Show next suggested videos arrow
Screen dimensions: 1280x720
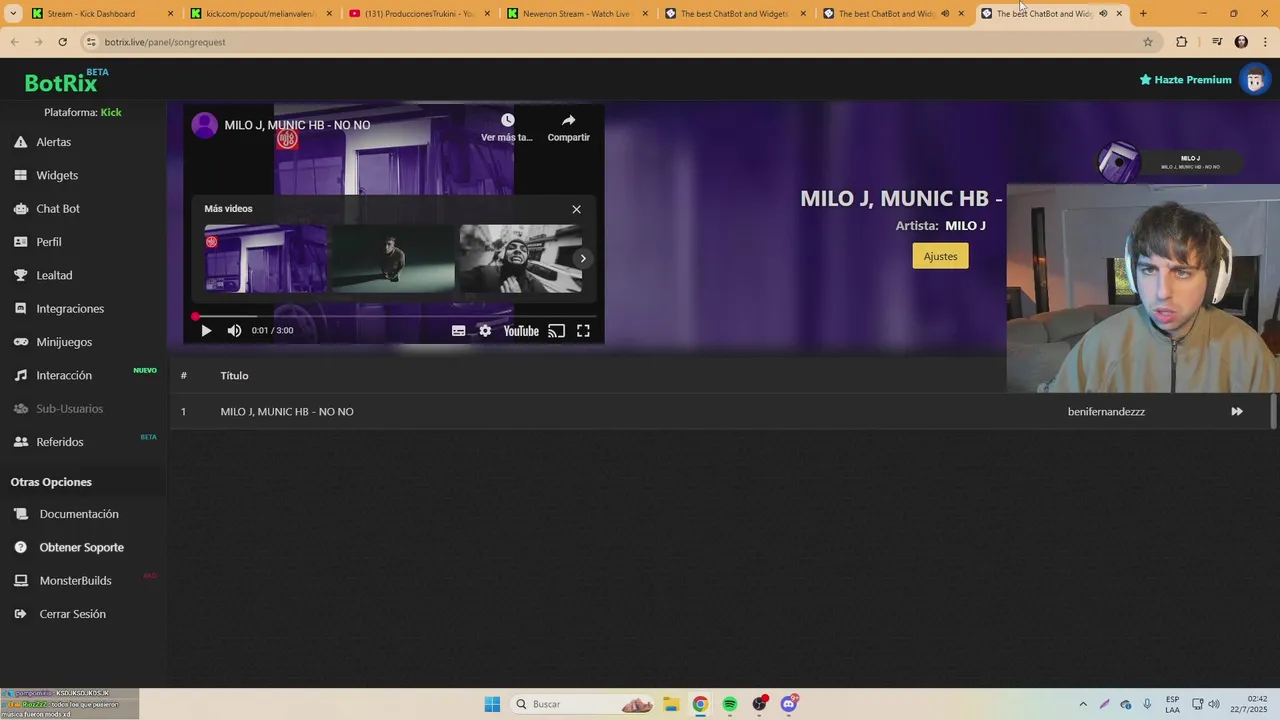point(583,258)
